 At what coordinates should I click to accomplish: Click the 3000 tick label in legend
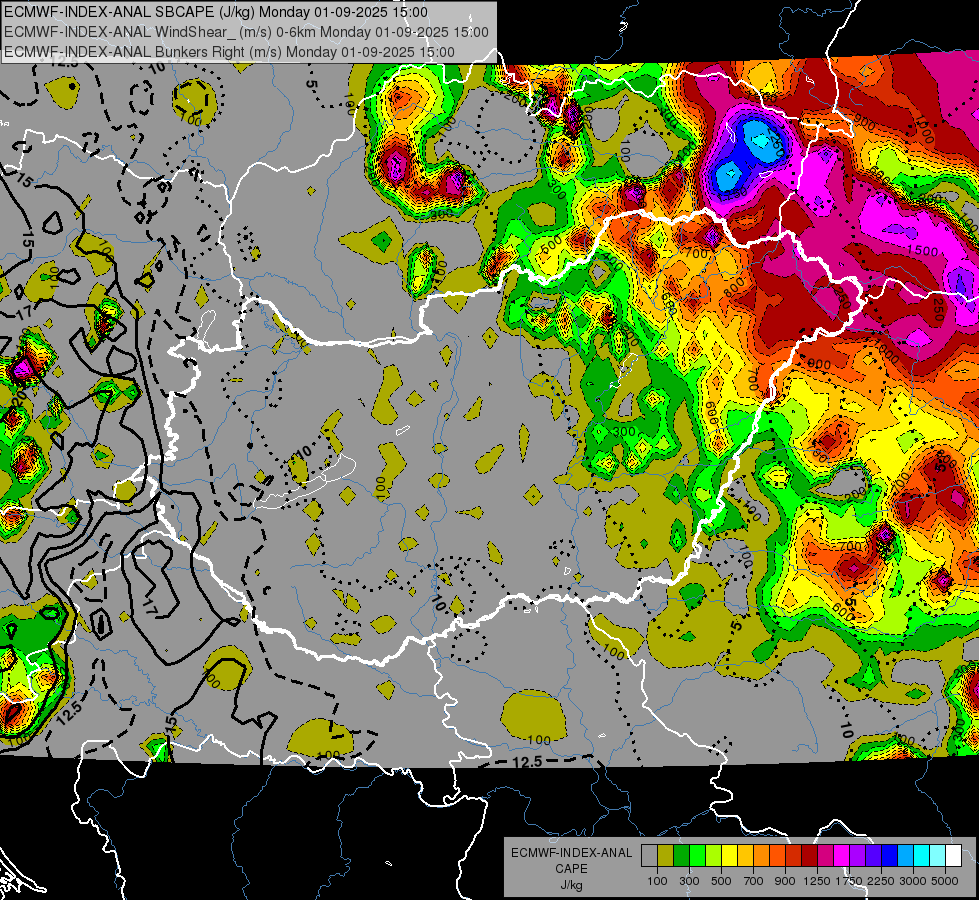[913, 881]
